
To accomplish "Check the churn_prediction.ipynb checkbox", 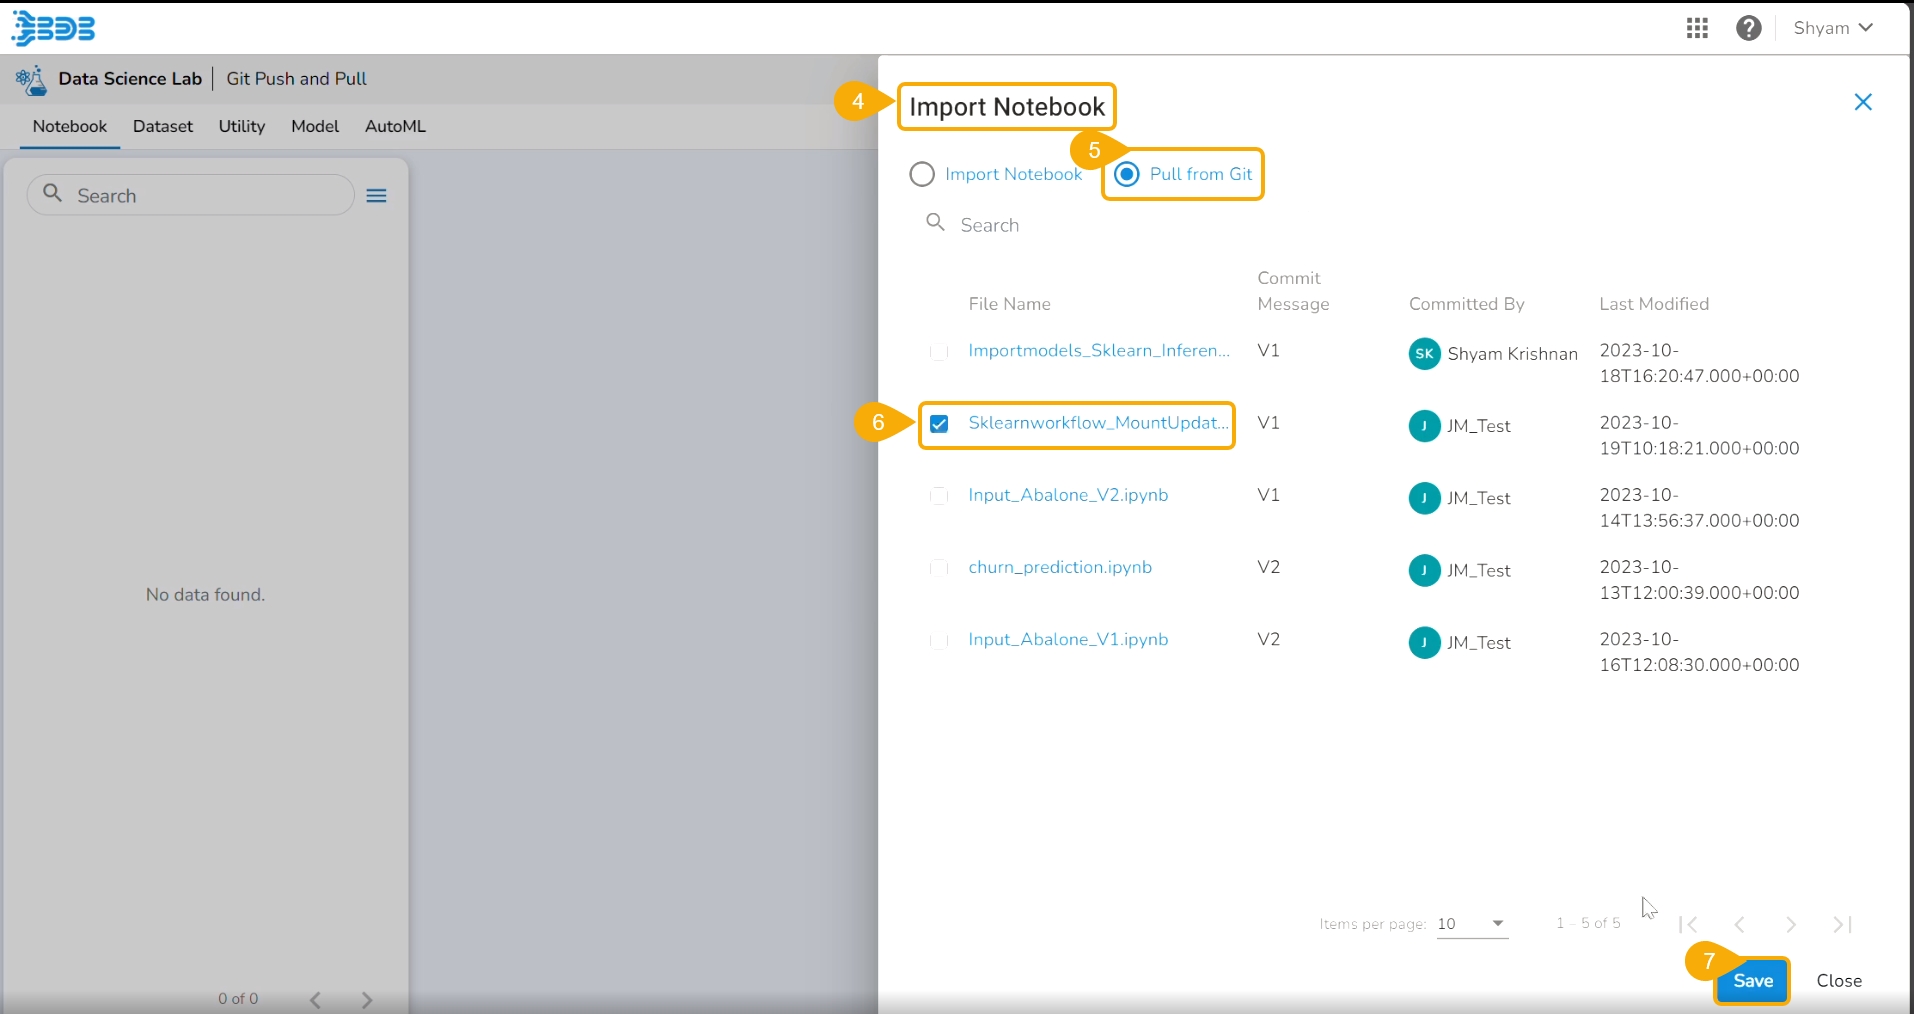I will 939,568.
